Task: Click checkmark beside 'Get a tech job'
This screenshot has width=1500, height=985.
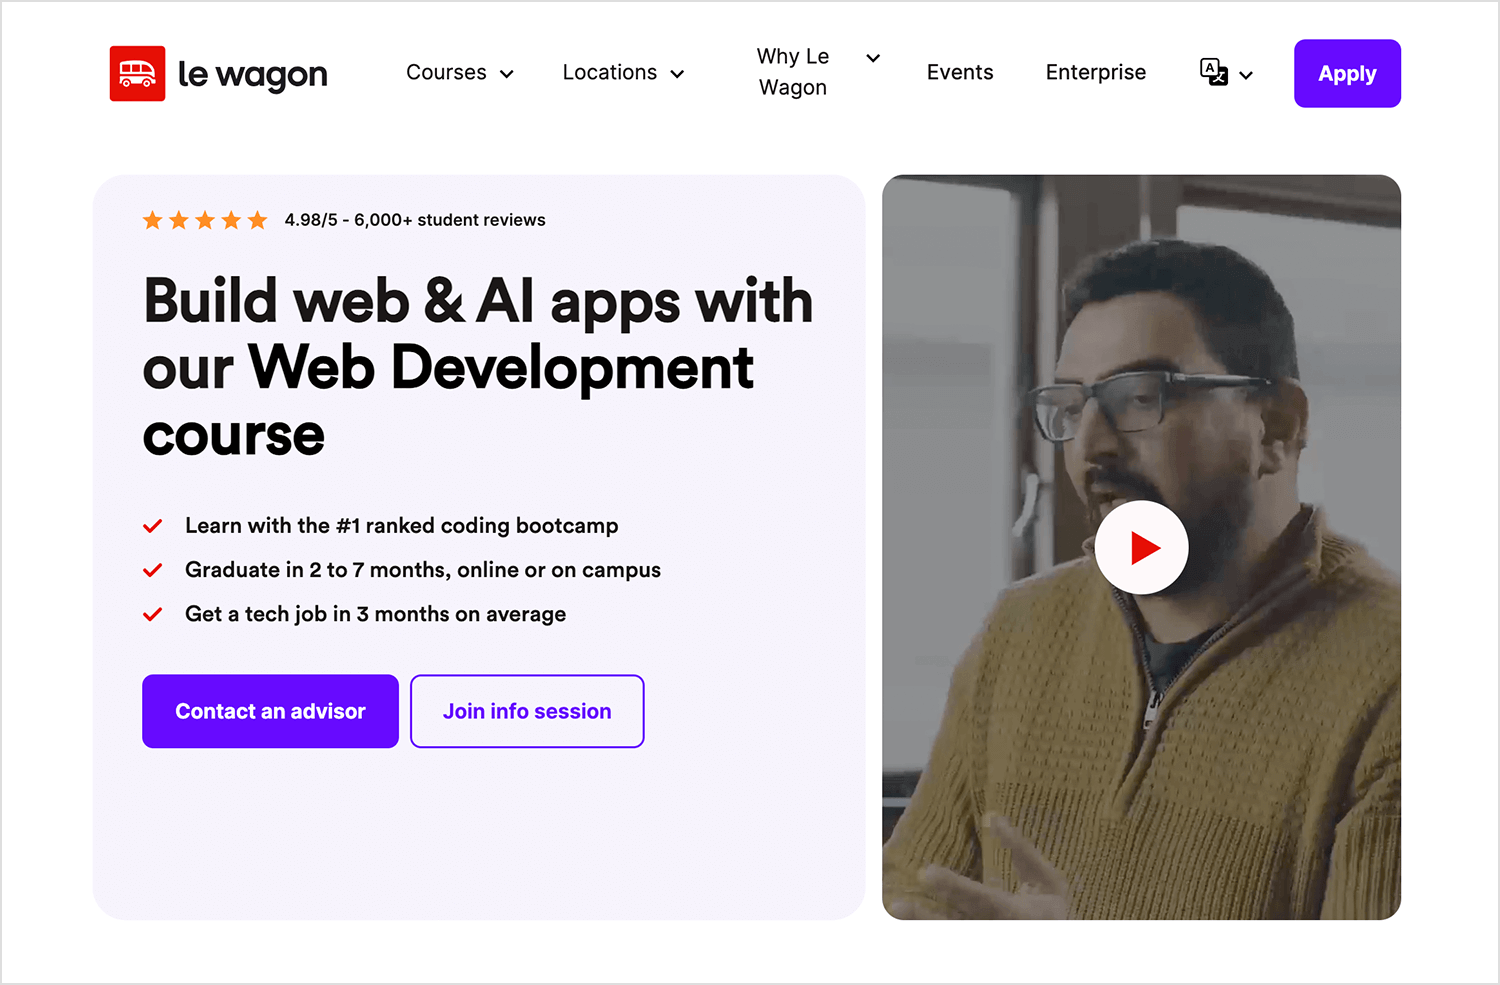Action: (x=153, y=614)
